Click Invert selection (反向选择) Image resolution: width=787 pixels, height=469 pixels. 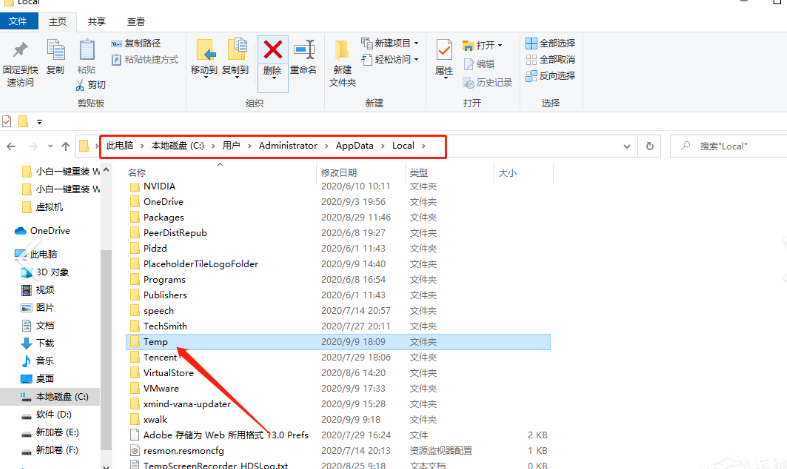click(x=550, y=76)
